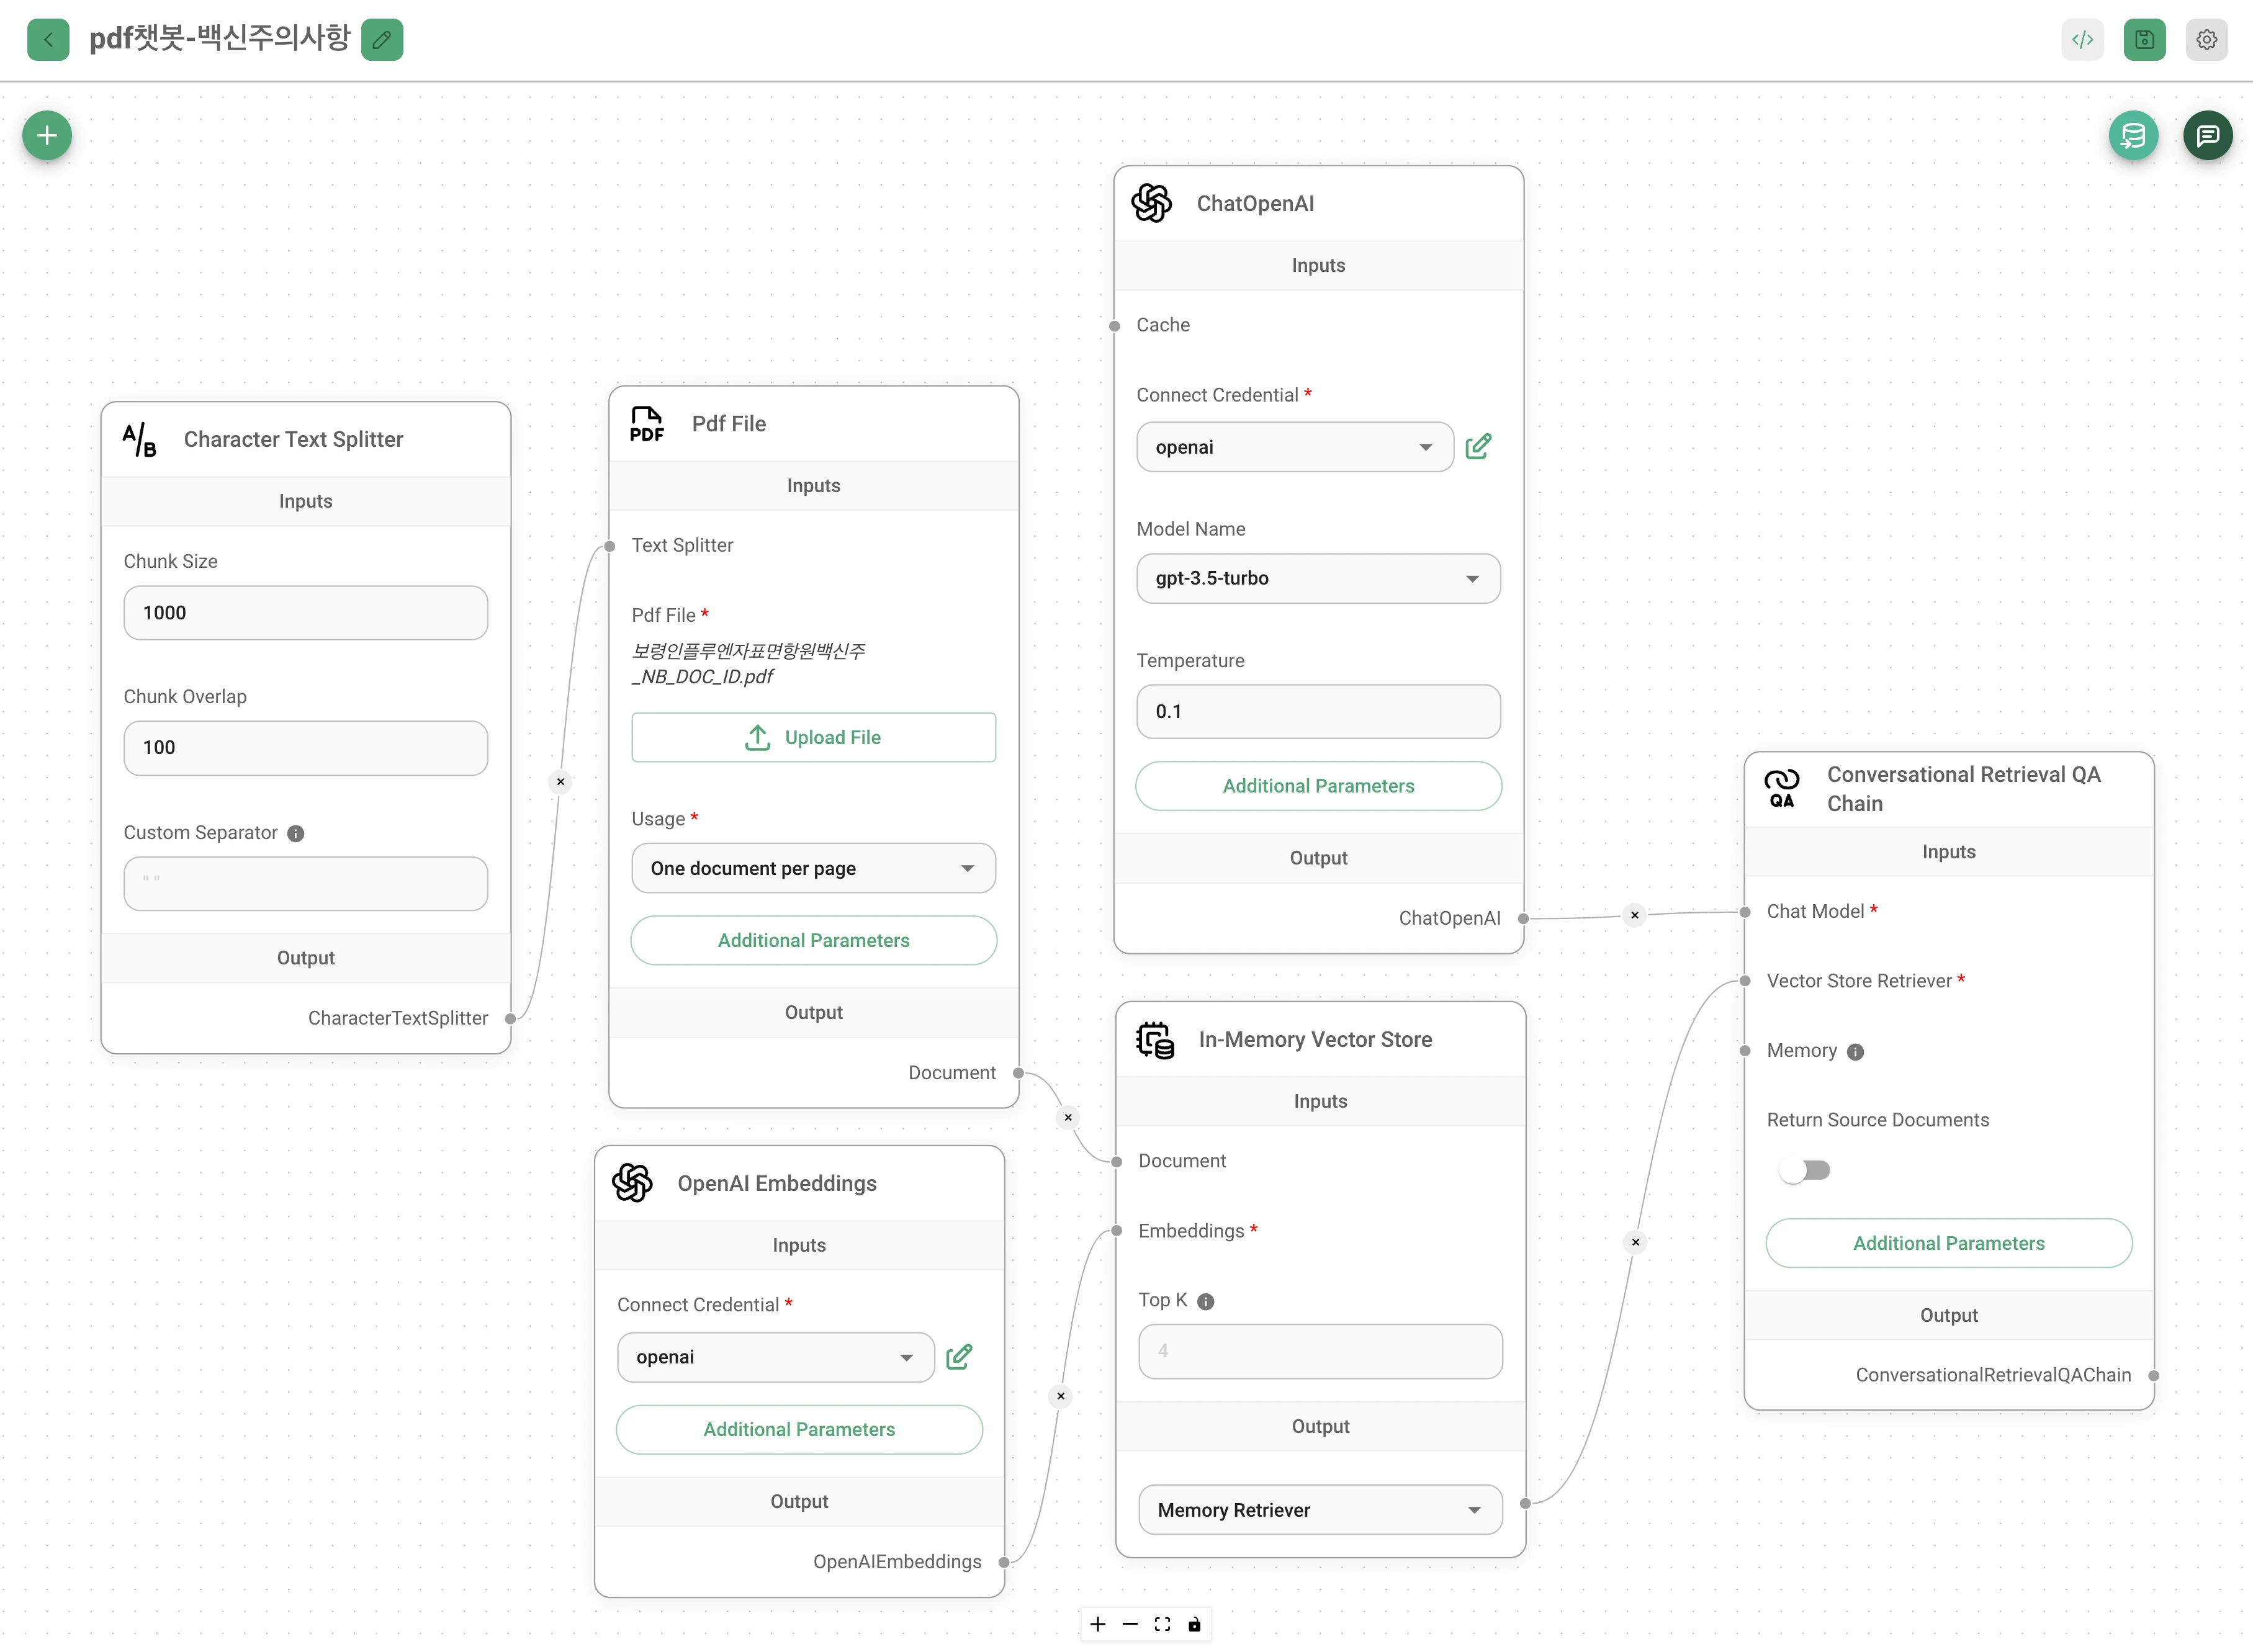Click the Custom Separator input field
The height and width of the screenshot is (1652, 2253).
click(305, 883)
